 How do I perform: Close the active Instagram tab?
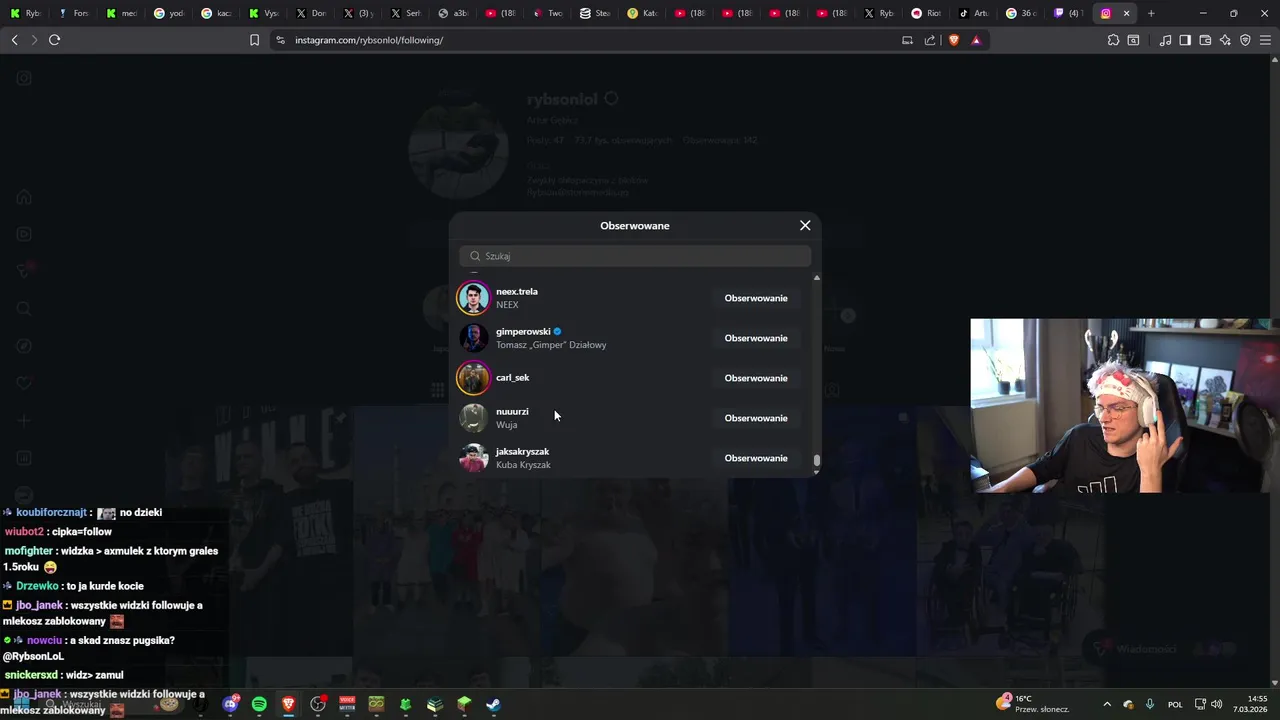1126,13
